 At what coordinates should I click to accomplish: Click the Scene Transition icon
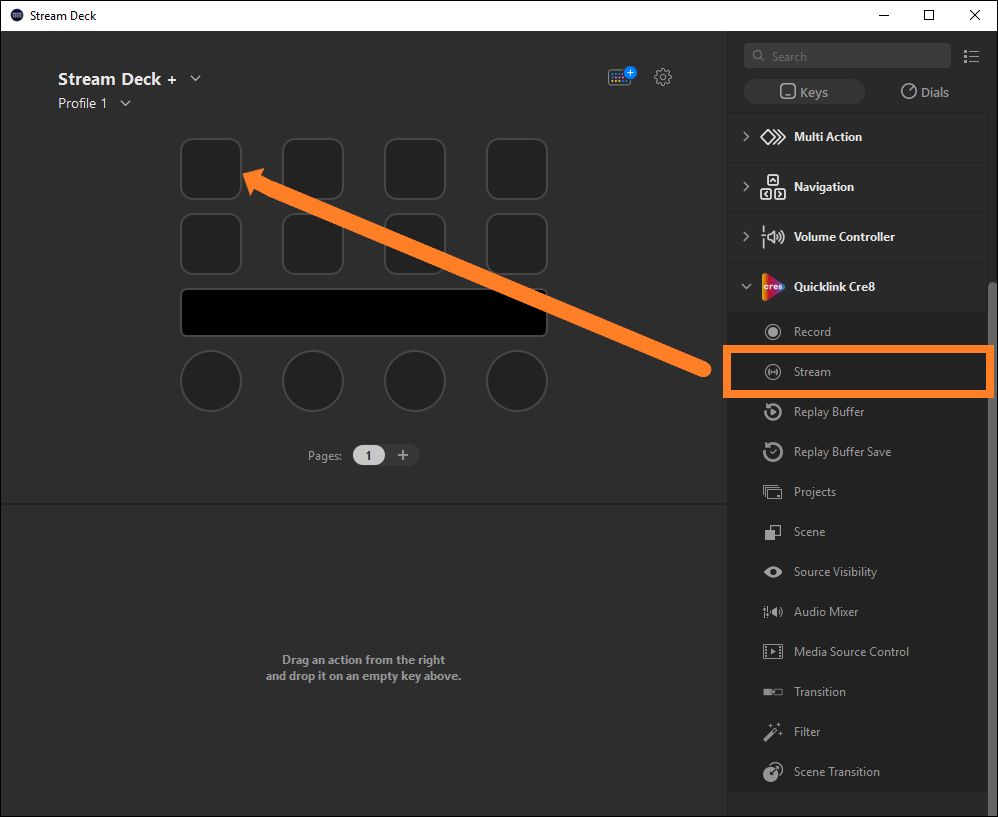[x=773, y=772]
